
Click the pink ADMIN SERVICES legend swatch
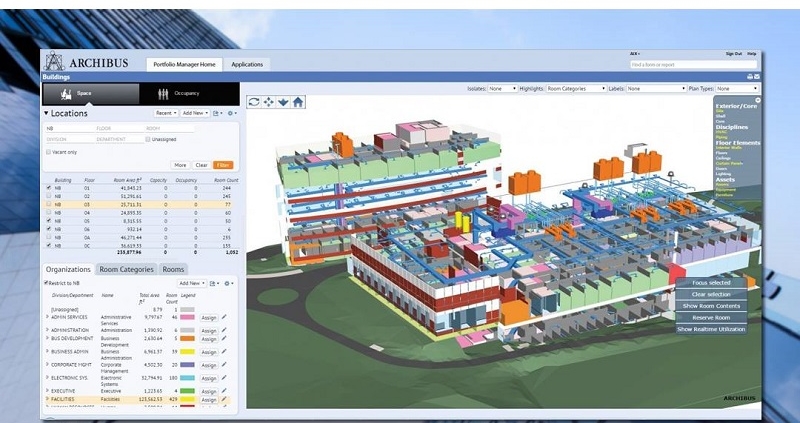(187, 317)
